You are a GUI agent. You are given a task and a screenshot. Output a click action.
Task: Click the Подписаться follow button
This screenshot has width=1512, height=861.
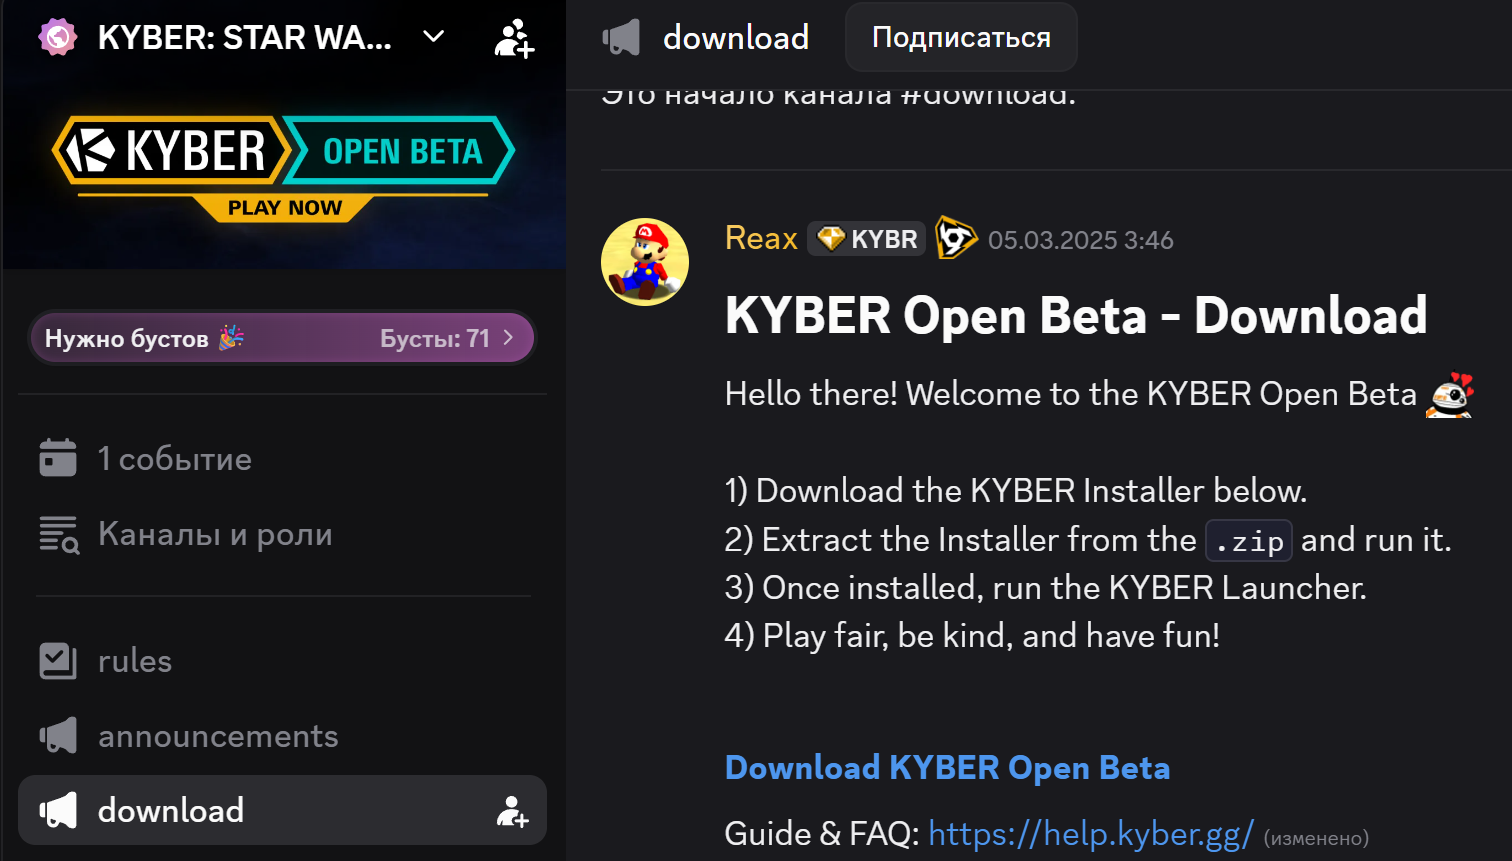(961, 37)
